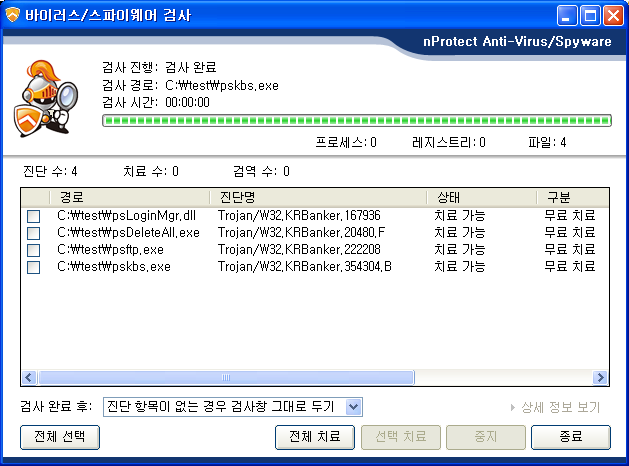Click 무료 치료 cell for pskbs.exe

pyautogui.click(x=570, y=267)
